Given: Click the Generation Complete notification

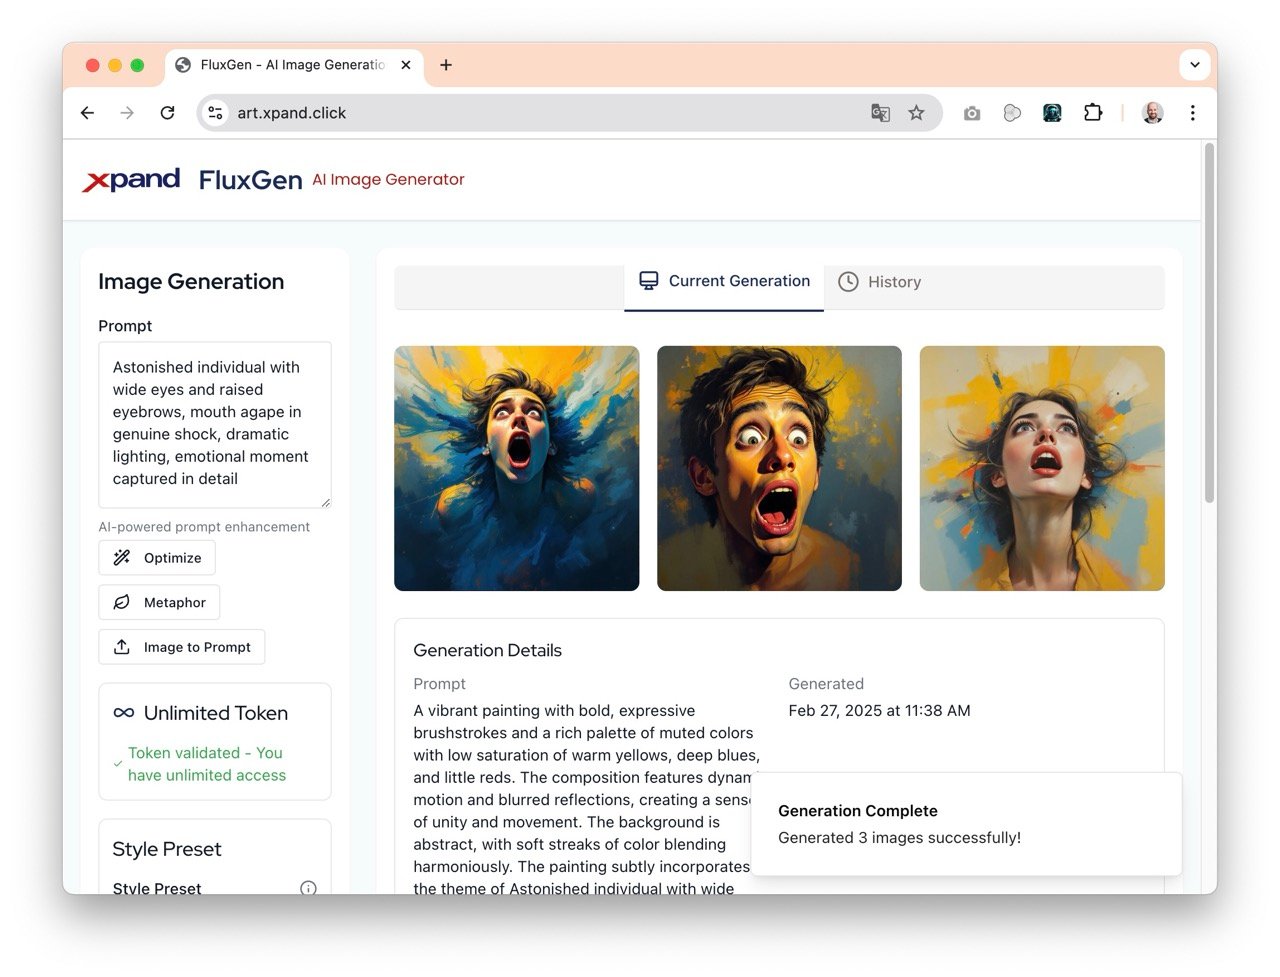Looking at the screenshot, I should click(x=966, y=824).
